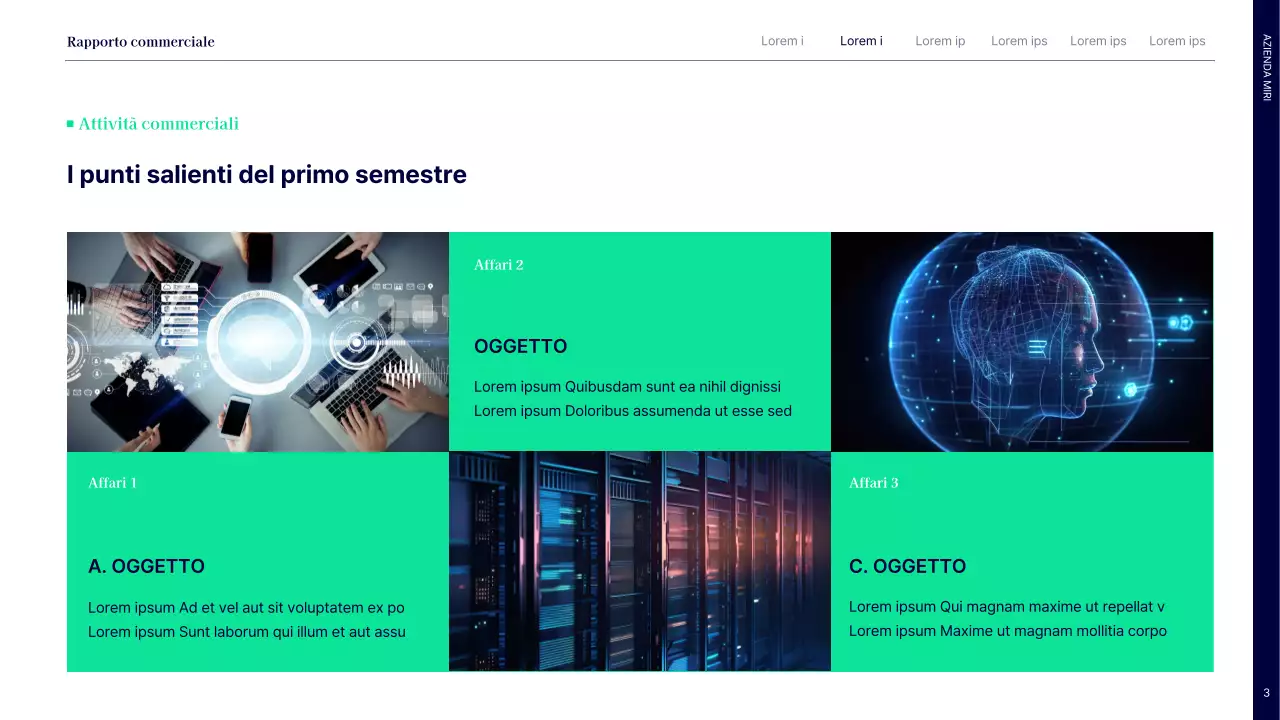Click the "Affari 1" label
Viewport: 1280px width, 720px height.
[112, 483]
